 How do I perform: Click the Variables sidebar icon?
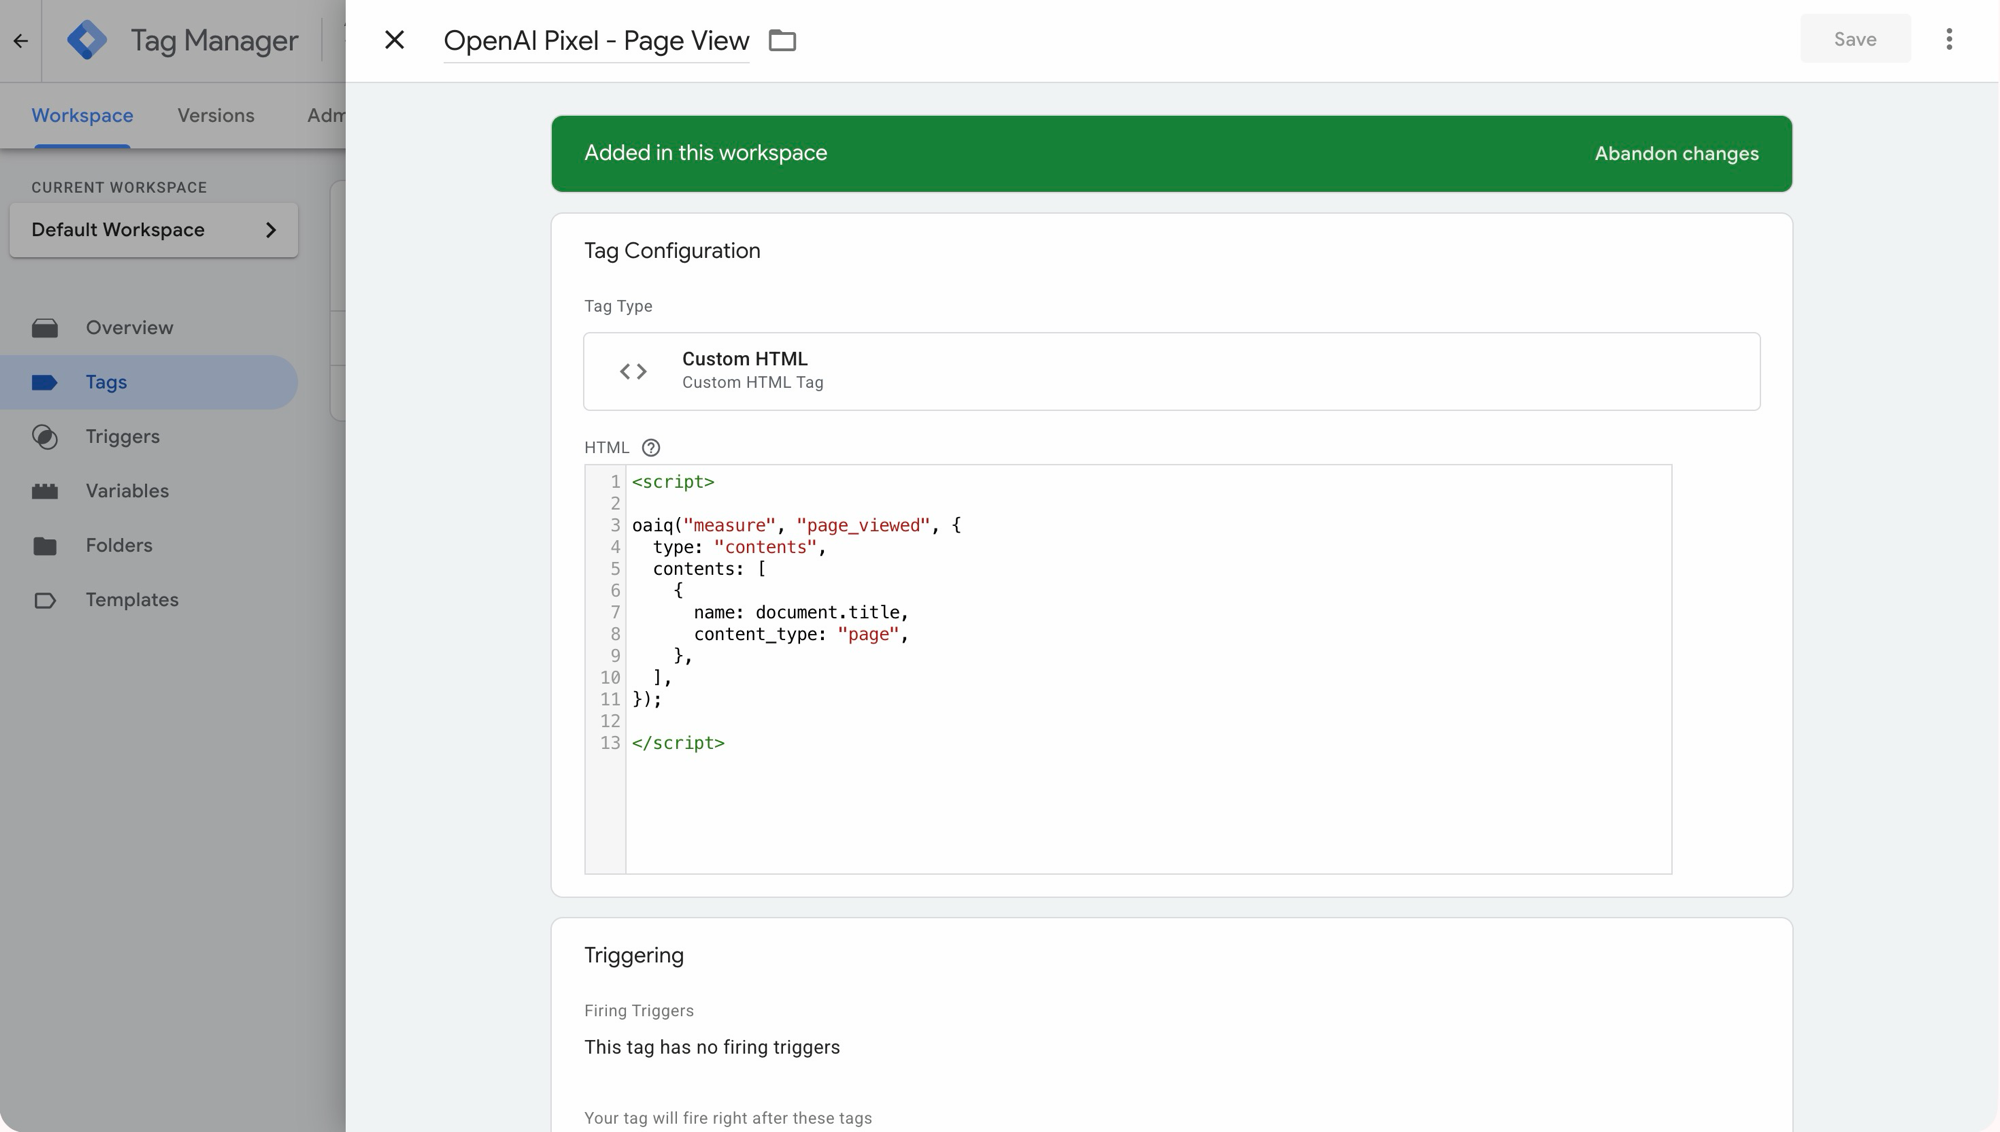pos(45,491)
